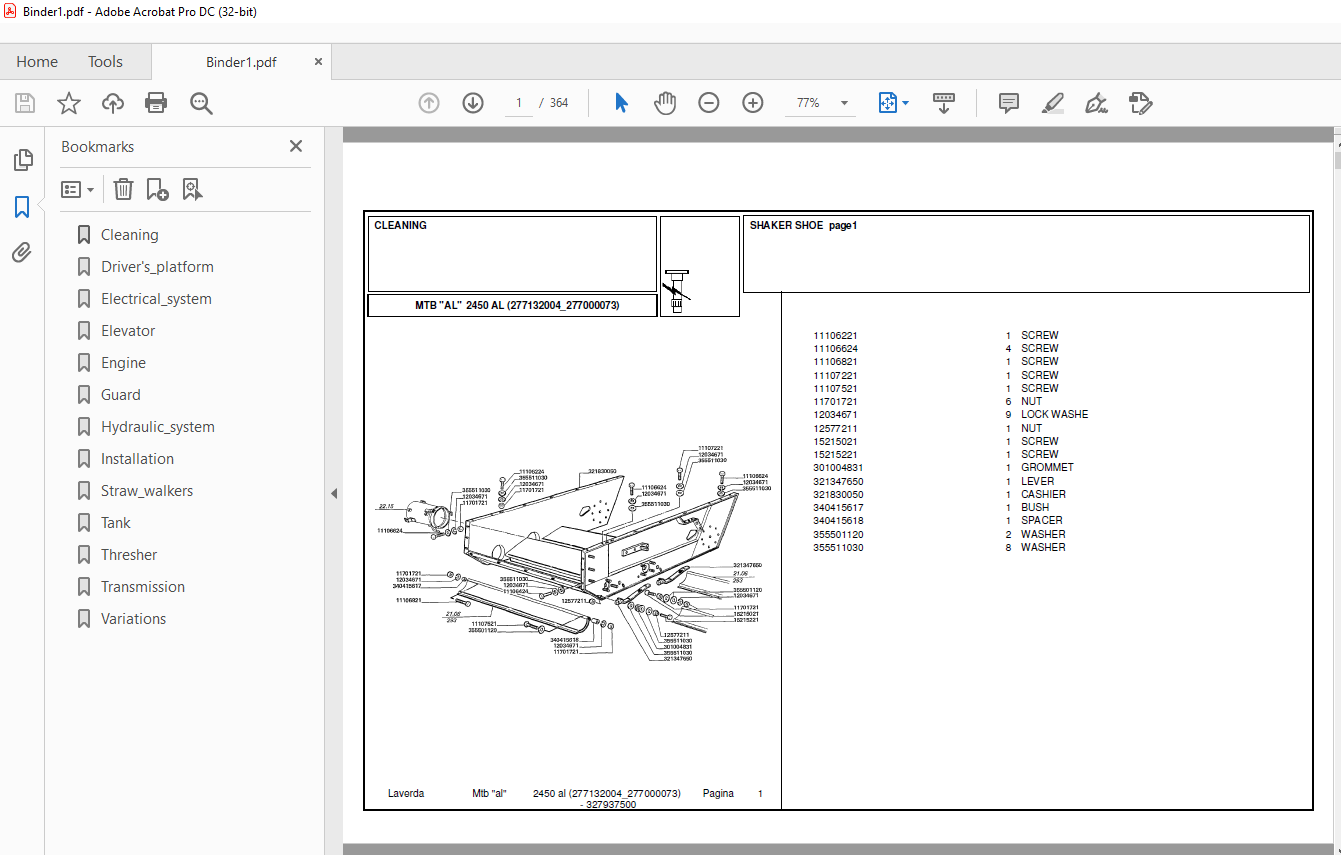Click the CASHIER part description
1341x855 pixels.
click(x=1043, y=494)
